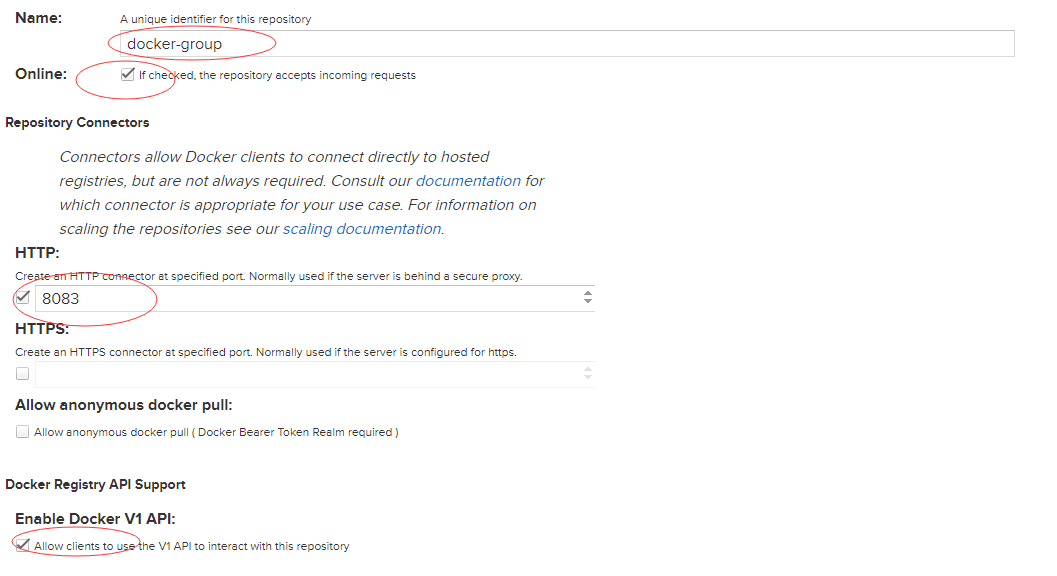Click 'A unique identifier for this repository' hint

click(216, 19)
